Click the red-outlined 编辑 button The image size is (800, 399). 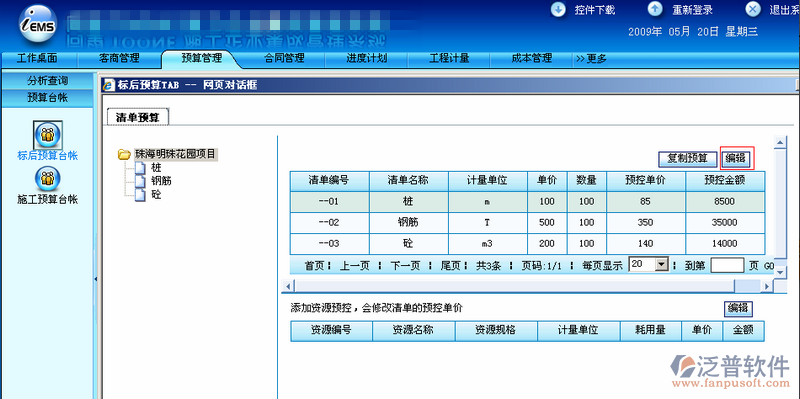pyautogui.click(x=737, y=159)
